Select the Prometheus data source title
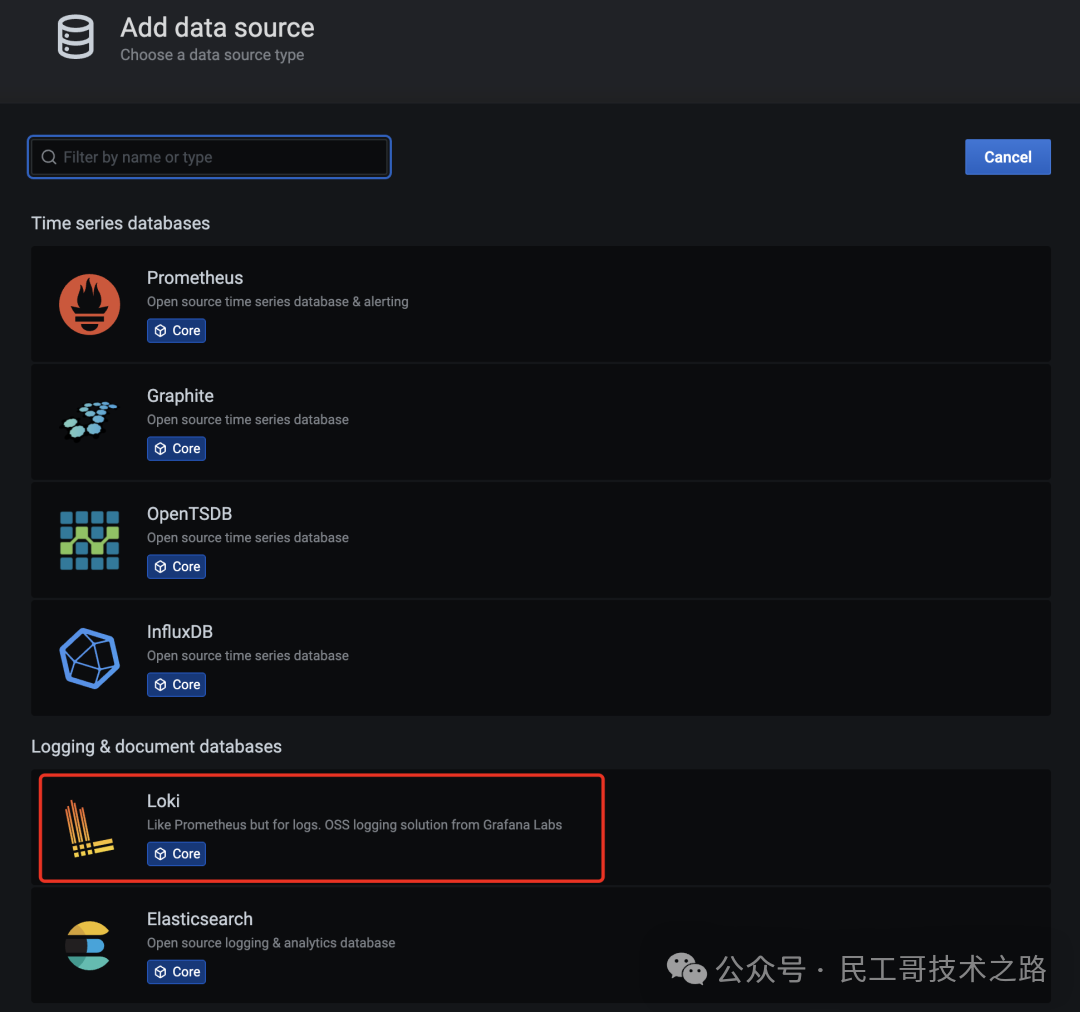Viewport: 1080px width, 1012px height. (x=195, y=278)
